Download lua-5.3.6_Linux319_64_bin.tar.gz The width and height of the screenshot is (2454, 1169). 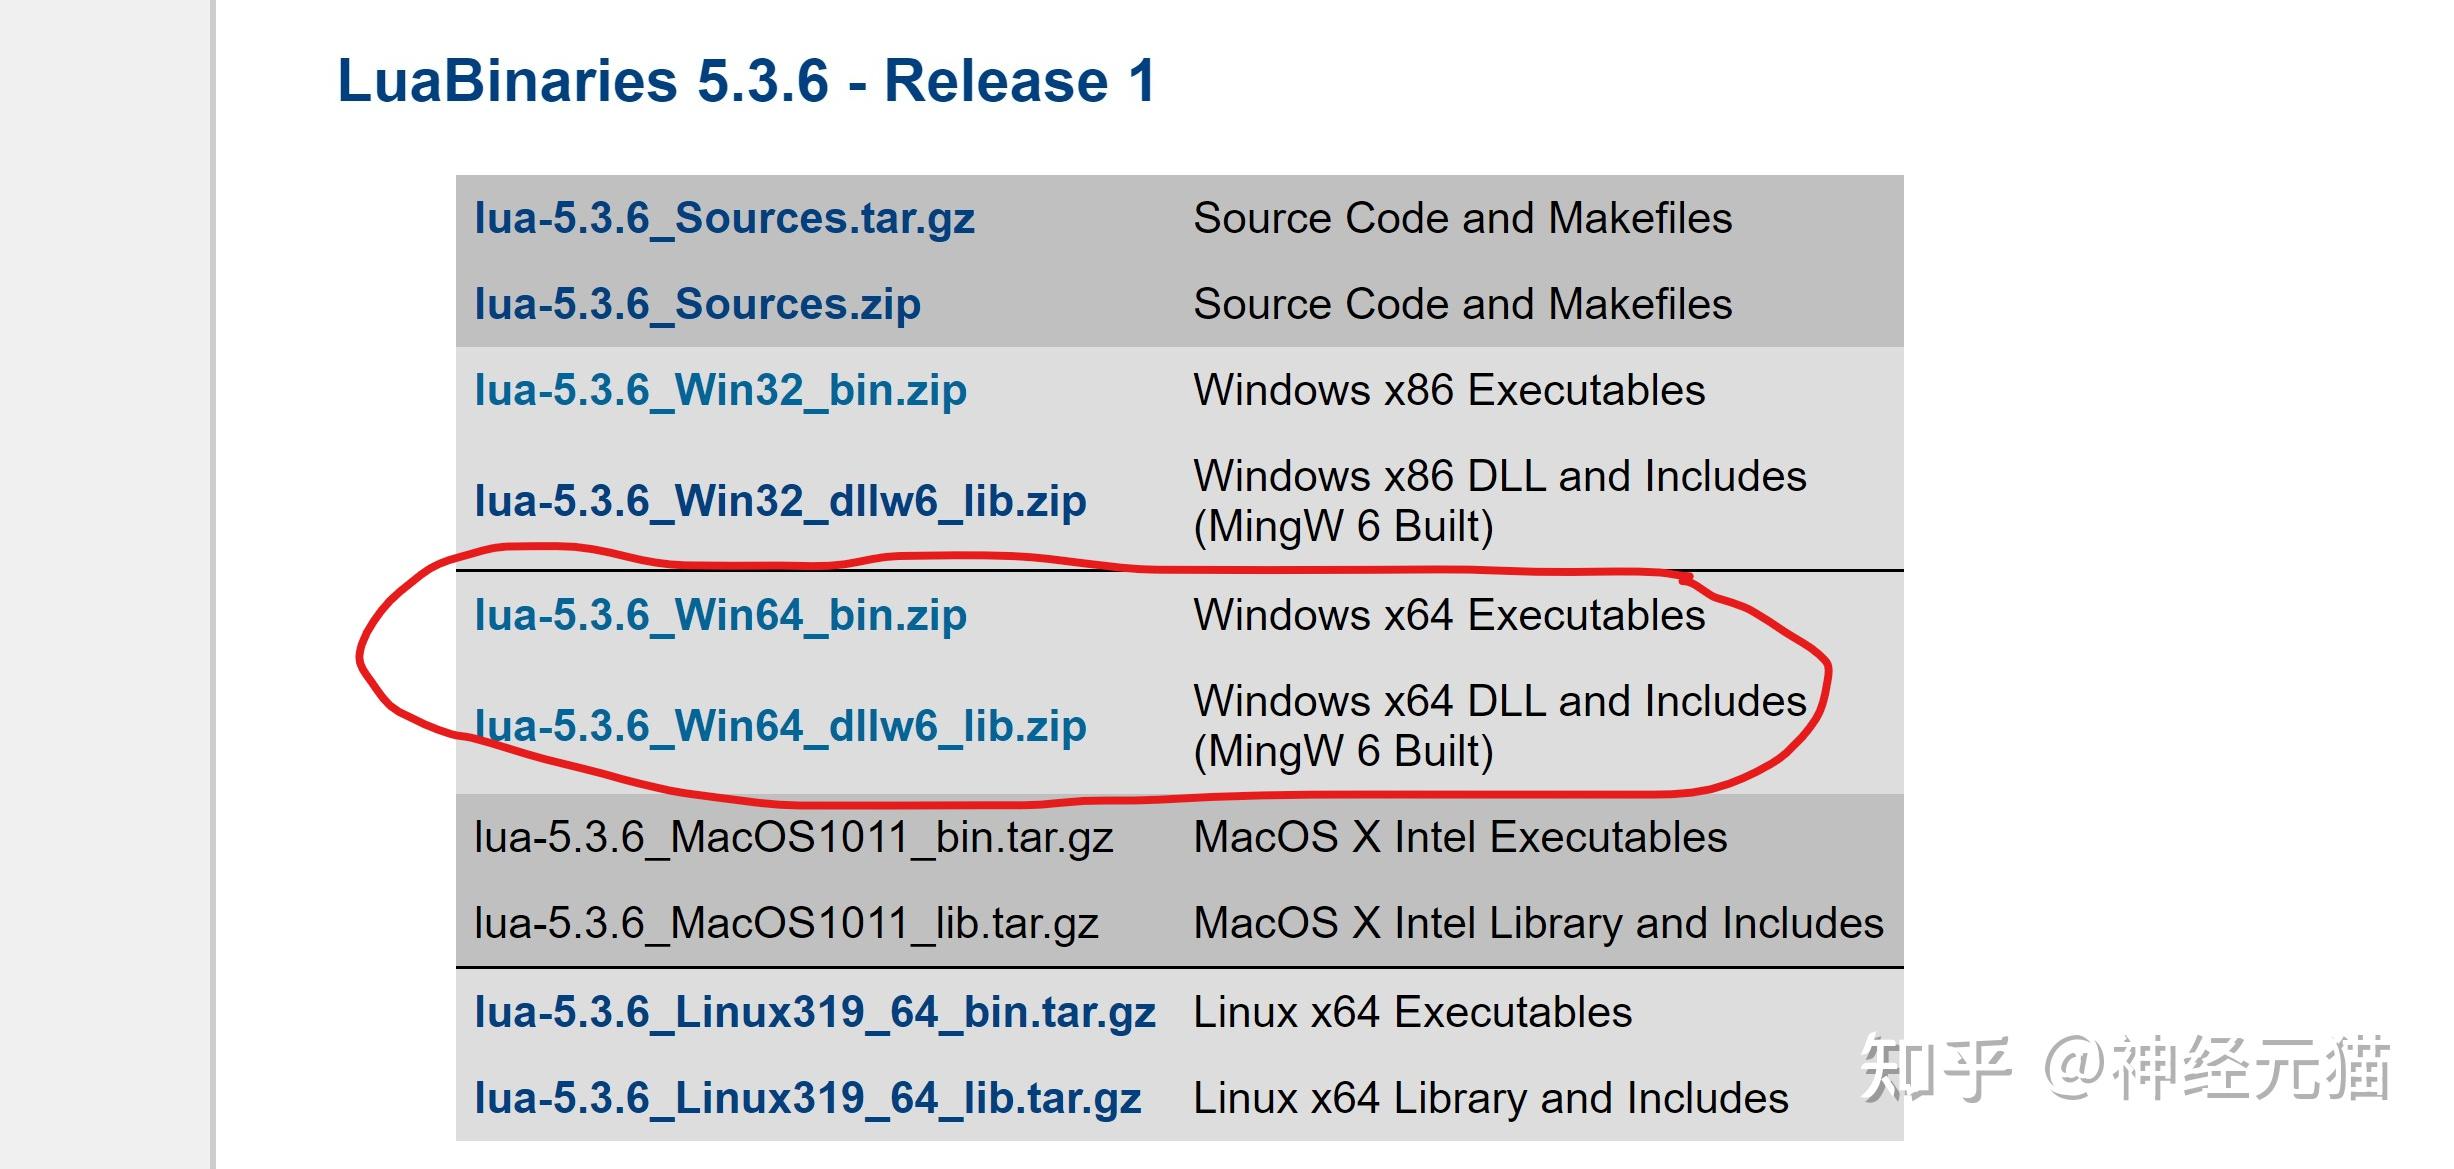pyautogui.click(x=814, y=1012)
